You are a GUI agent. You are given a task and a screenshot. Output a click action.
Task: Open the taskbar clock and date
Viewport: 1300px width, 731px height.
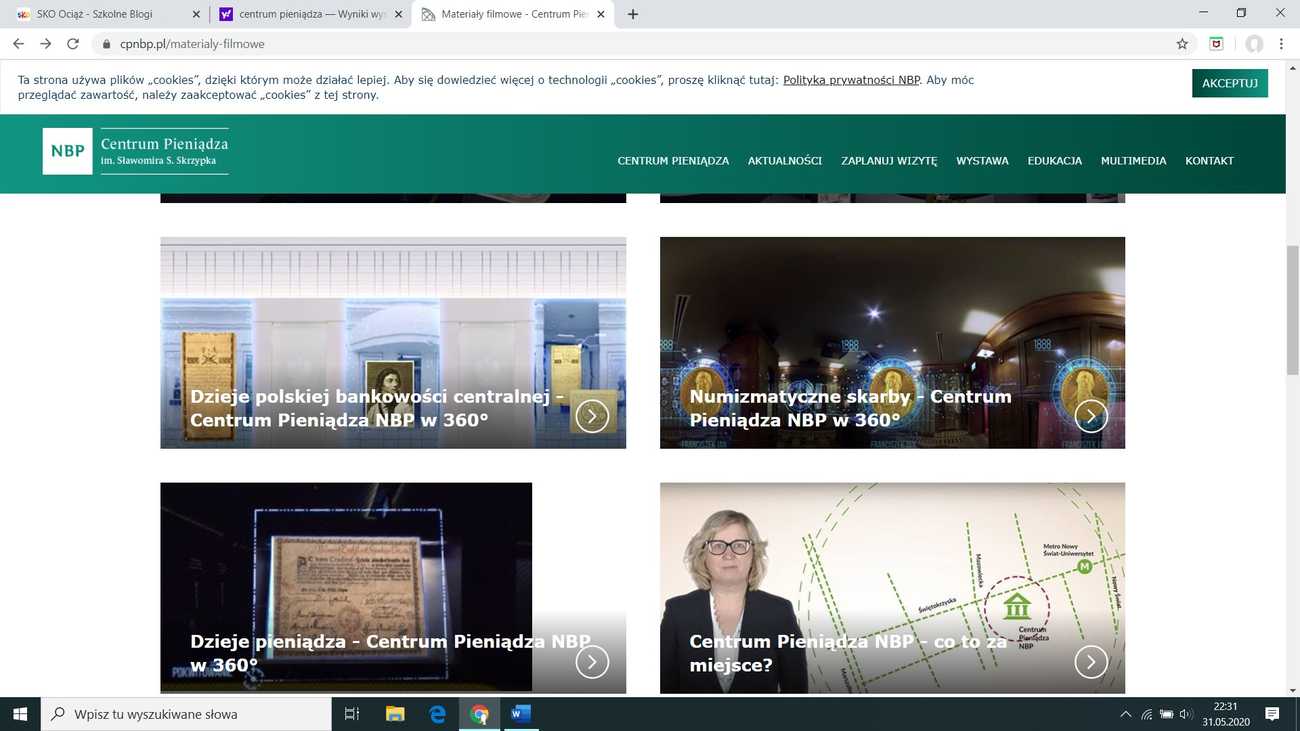[x=1225, y=714]
